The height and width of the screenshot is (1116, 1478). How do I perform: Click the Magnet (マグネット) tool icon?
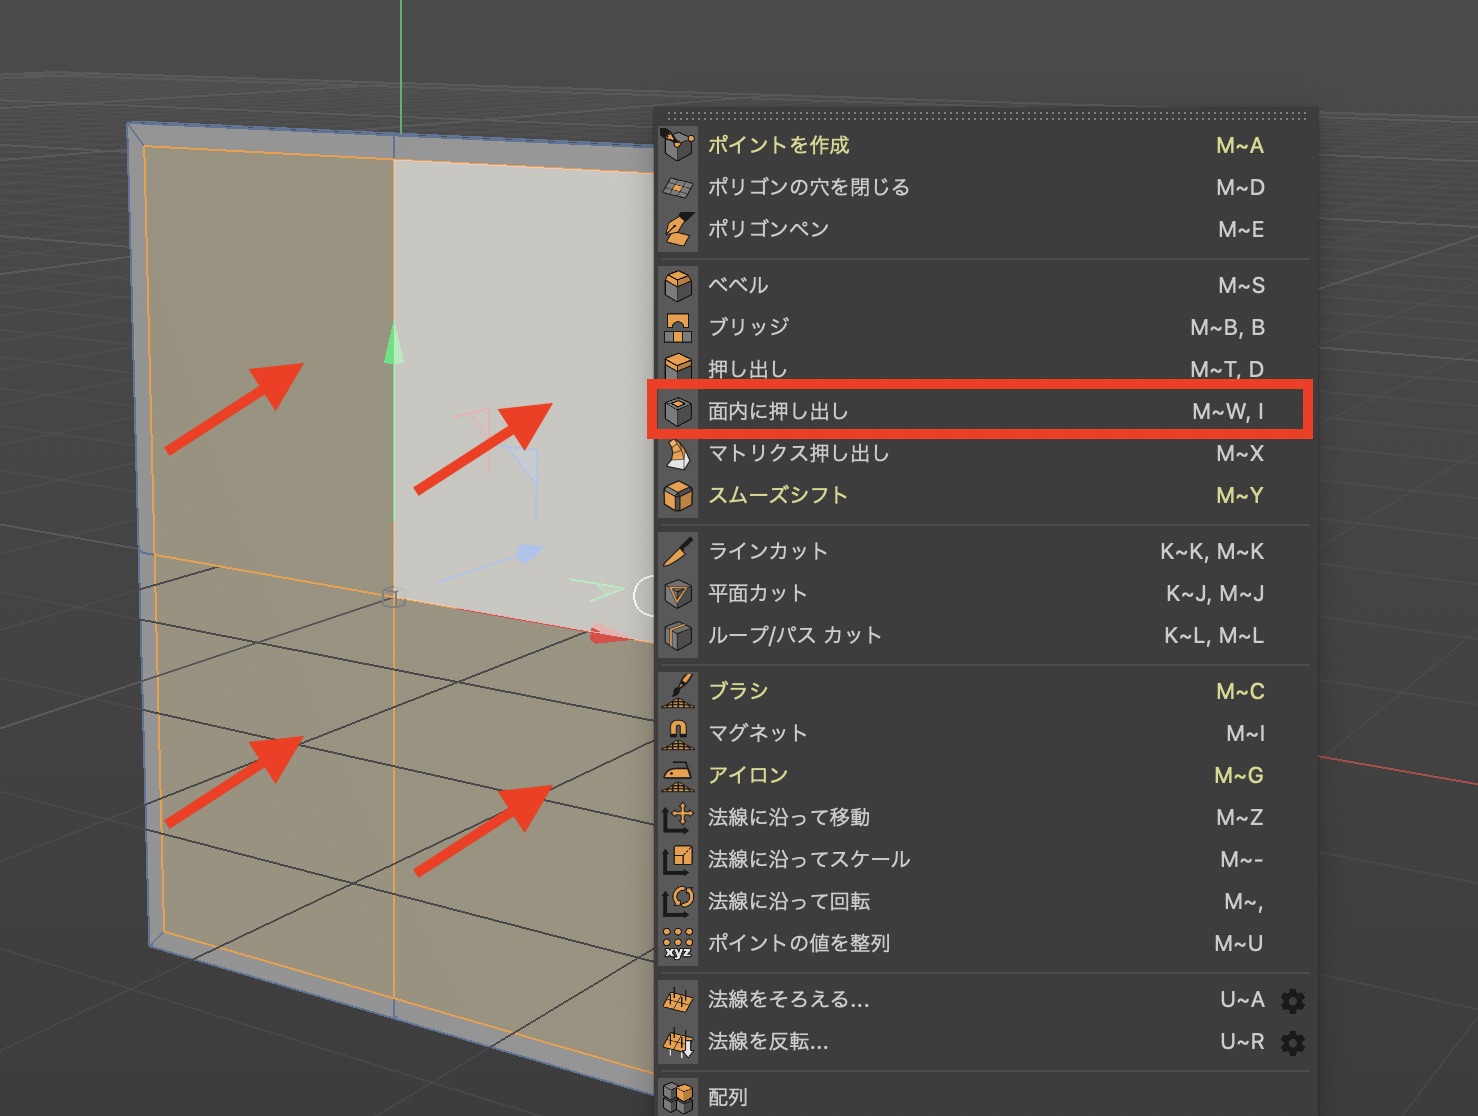tap(678, 733)
